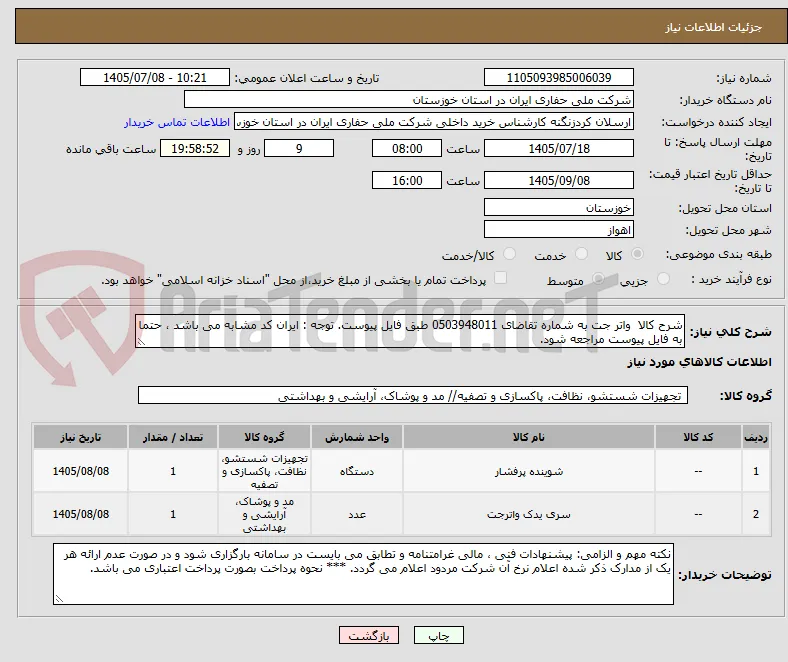Select the متوسط purchase type radio

pos(598,278)
